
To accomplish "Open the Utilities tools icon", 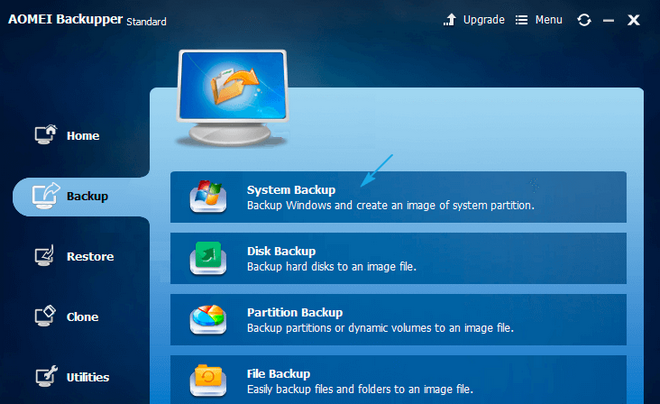I will (x=46, y=376).
